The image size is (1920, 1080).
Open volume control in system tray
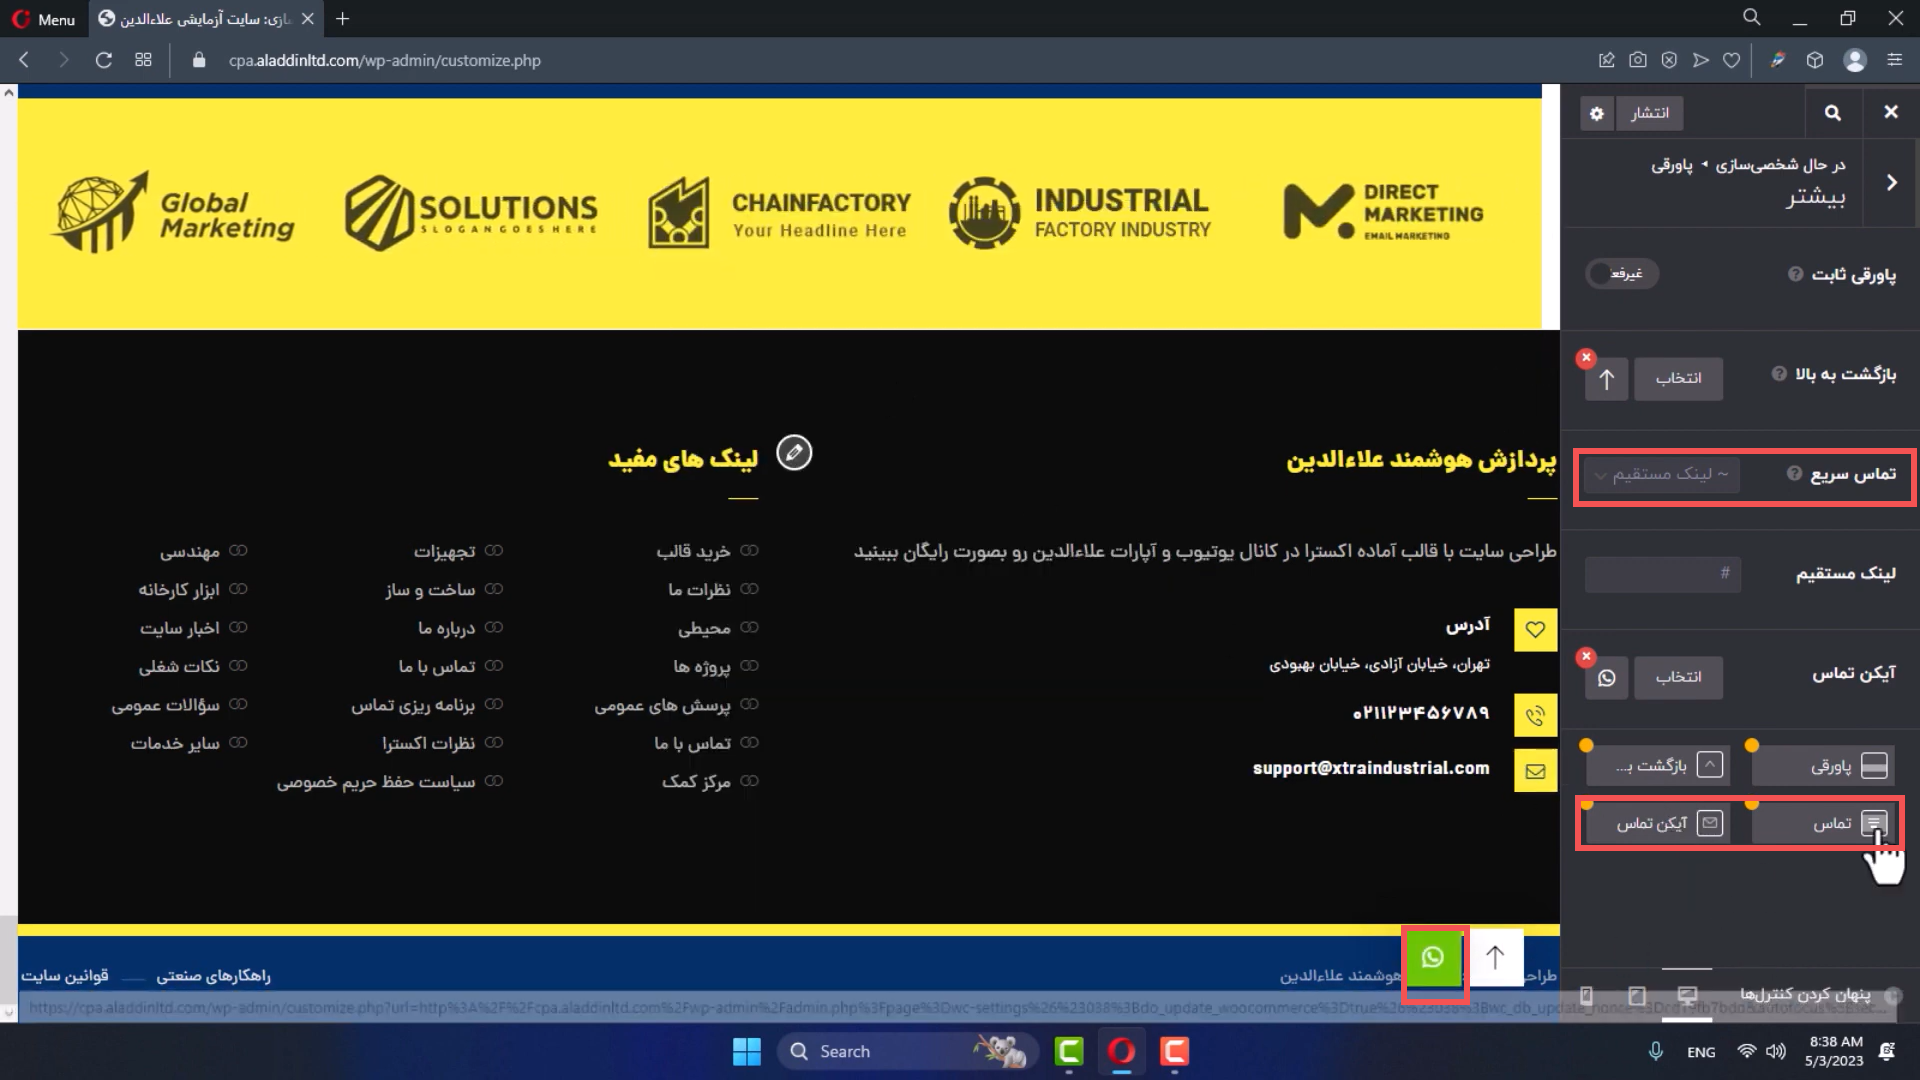click(x=1776, y=1051)
